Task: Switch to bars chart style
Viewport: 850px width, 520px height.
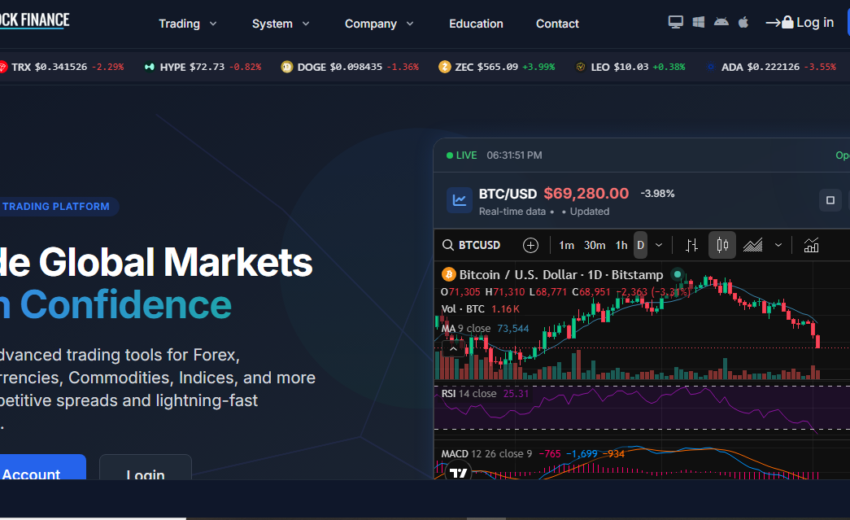Action: click(692, 246)
